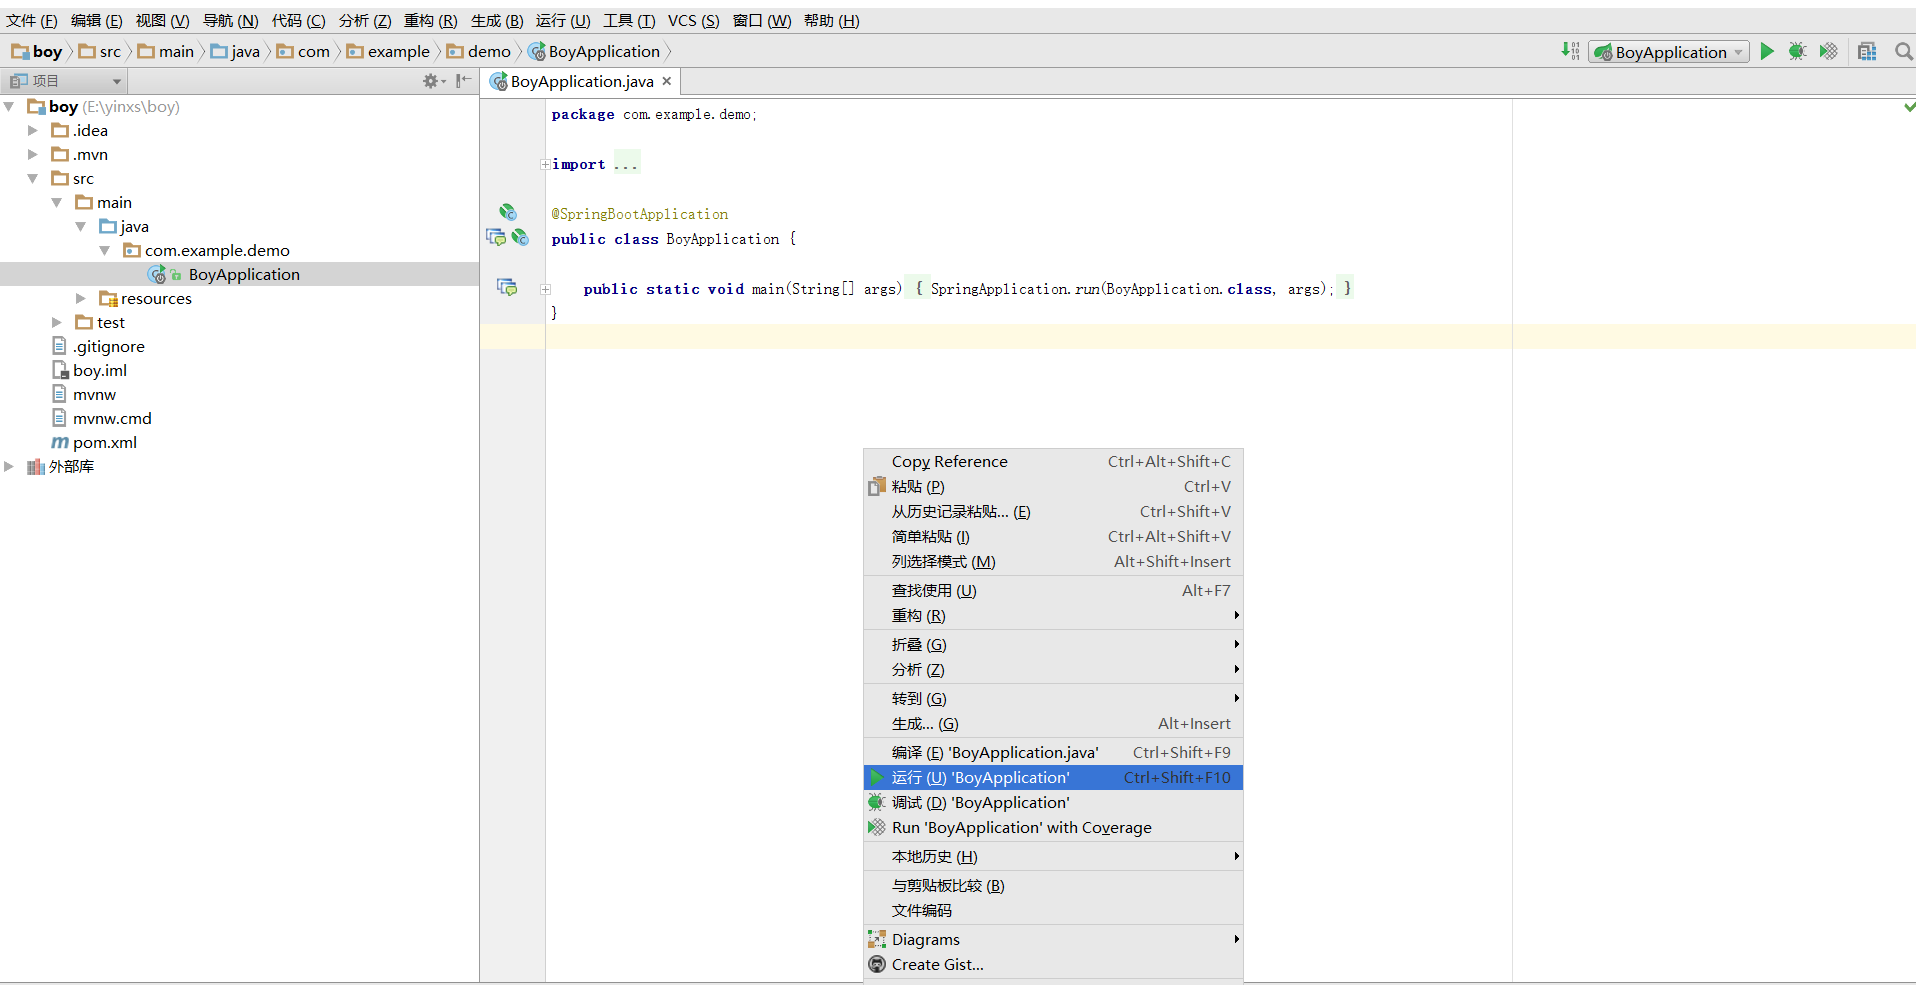
Task: Select the com.example.demo package
Action: coord(217,250)
